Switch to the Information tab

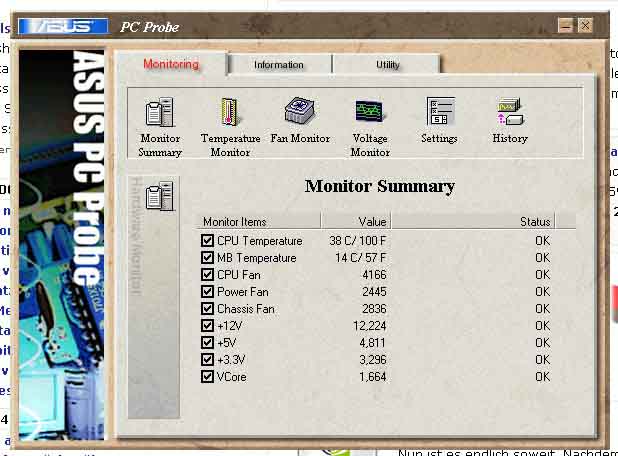[279, 65]
